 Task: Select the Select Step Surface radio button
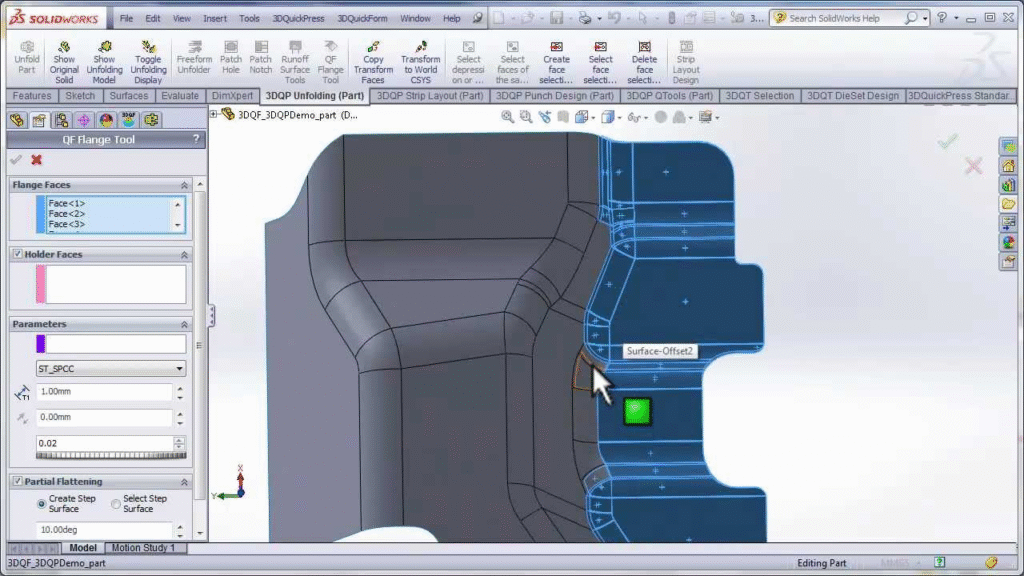coord(116,504)
